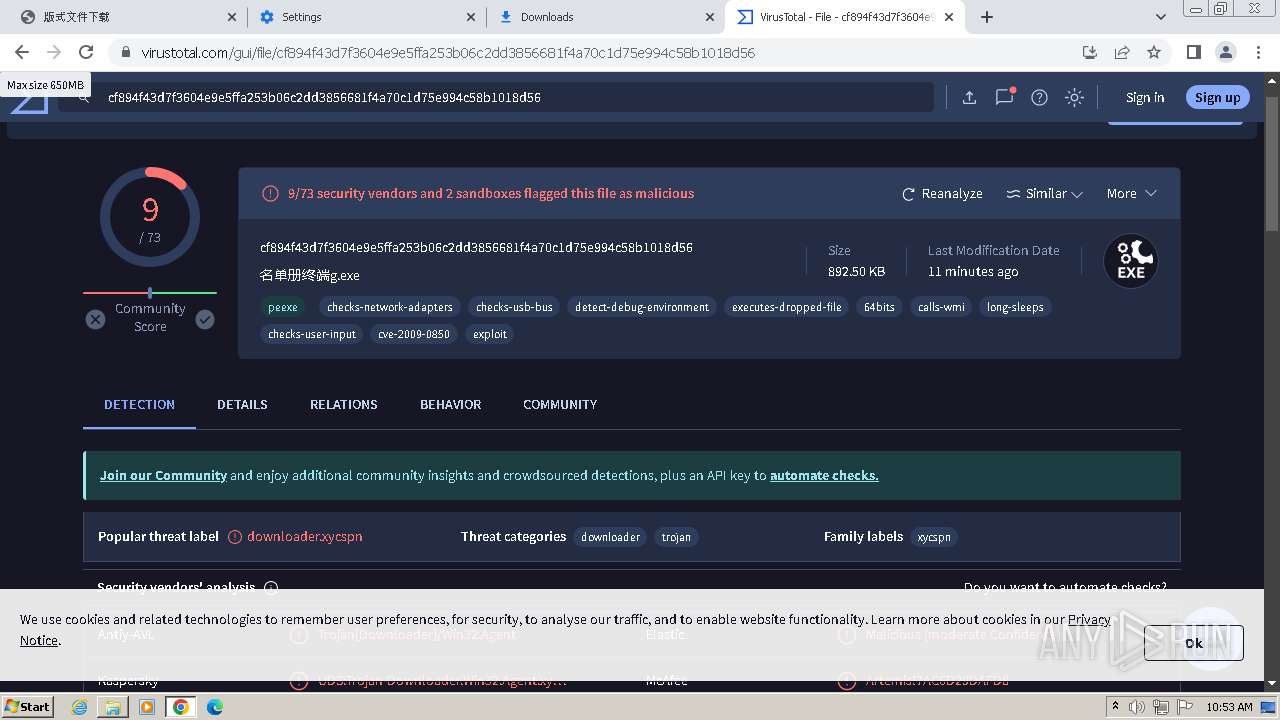Click the install app icon in address bar
The width and height of the screenshot is (1280, 720).
point(1090,52)
